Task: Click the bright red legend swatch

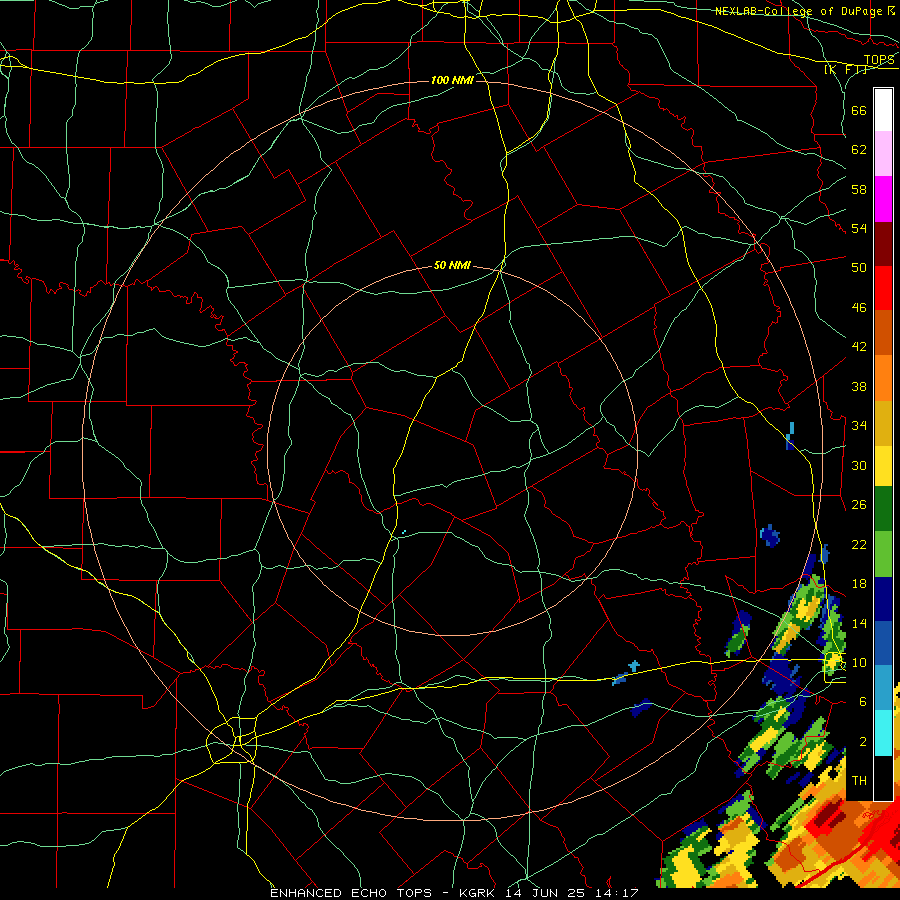Action: pyautogui.click(x=883, y=288)
